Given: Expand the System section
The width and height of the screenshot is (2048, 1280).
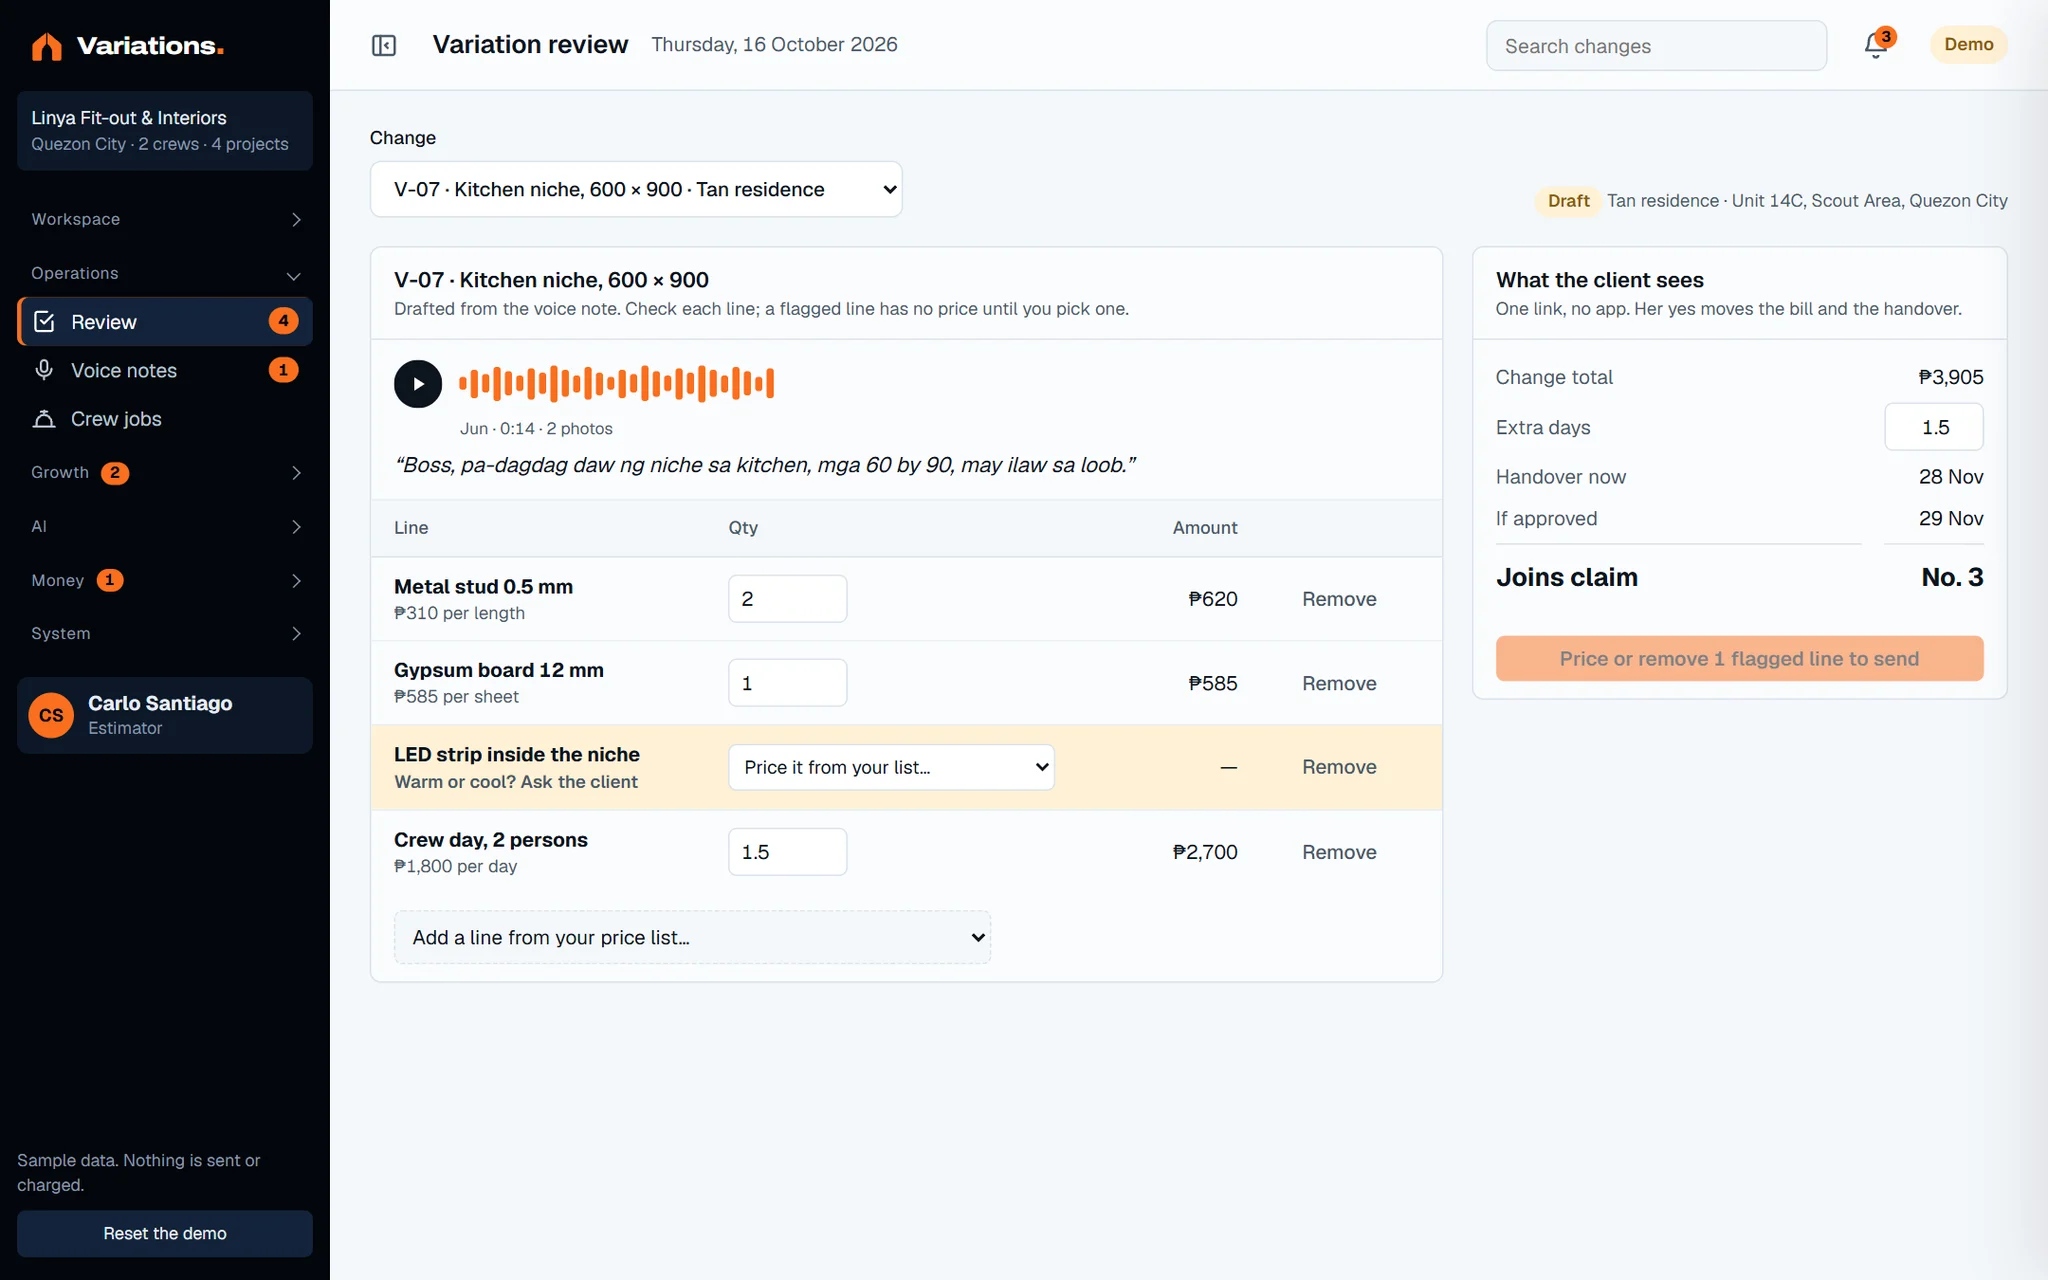Looking at the screenshot, I should coord(165,634).
